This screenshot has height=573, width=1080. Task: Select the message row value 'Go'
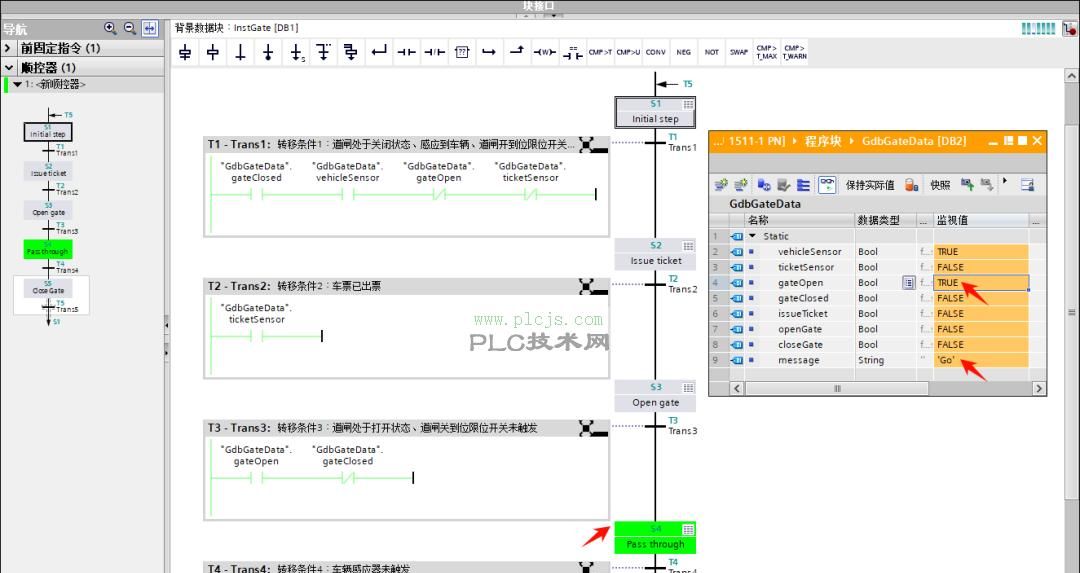point(981,360)
